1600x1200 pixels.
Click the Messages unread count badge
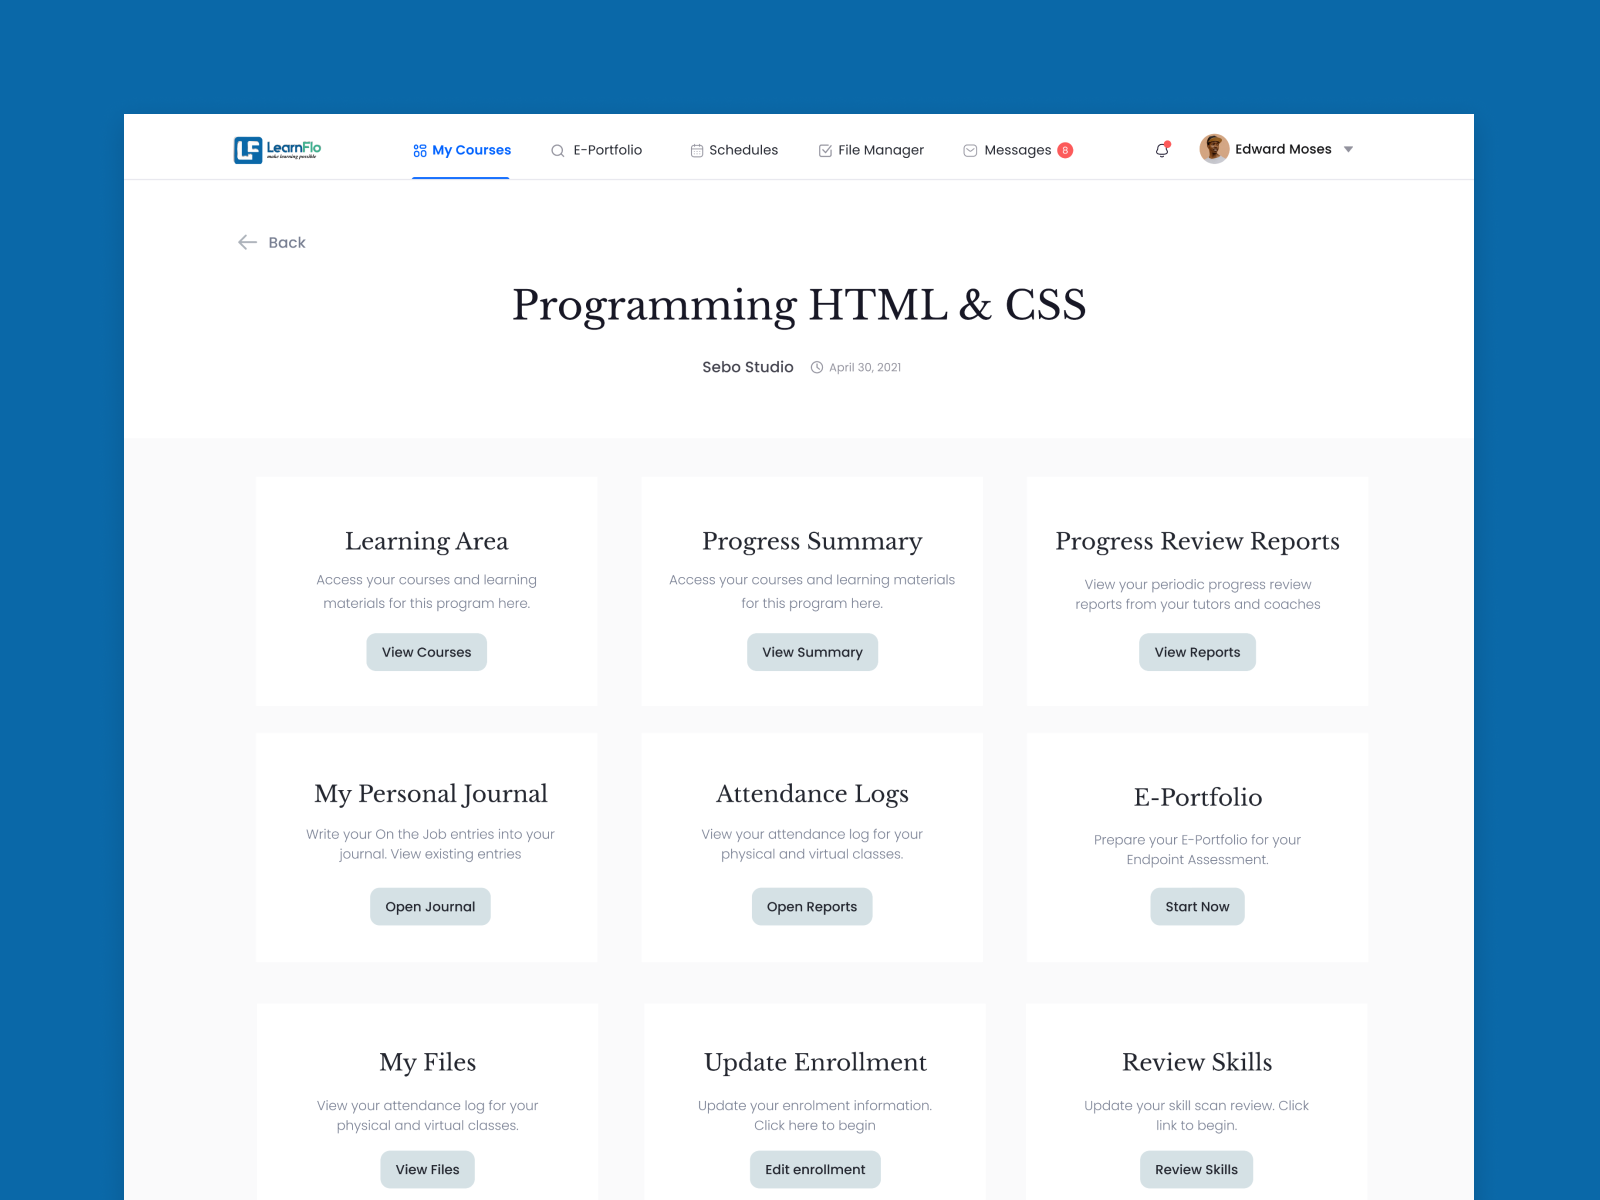(1065, 149)
